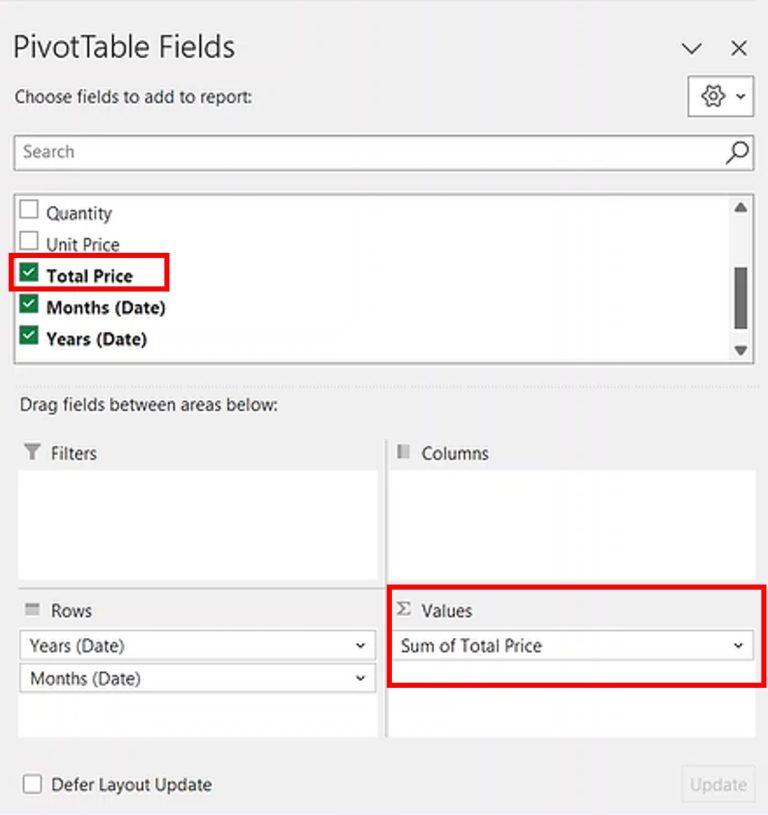The height and width of the screenshot is (815, 768).
Task: Uncheck the Months (Date) field
Action: click(28, 307)
